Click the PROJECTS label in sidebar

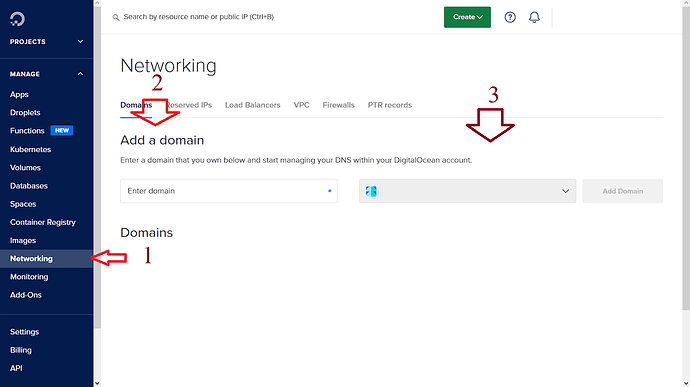pos(28,41)
